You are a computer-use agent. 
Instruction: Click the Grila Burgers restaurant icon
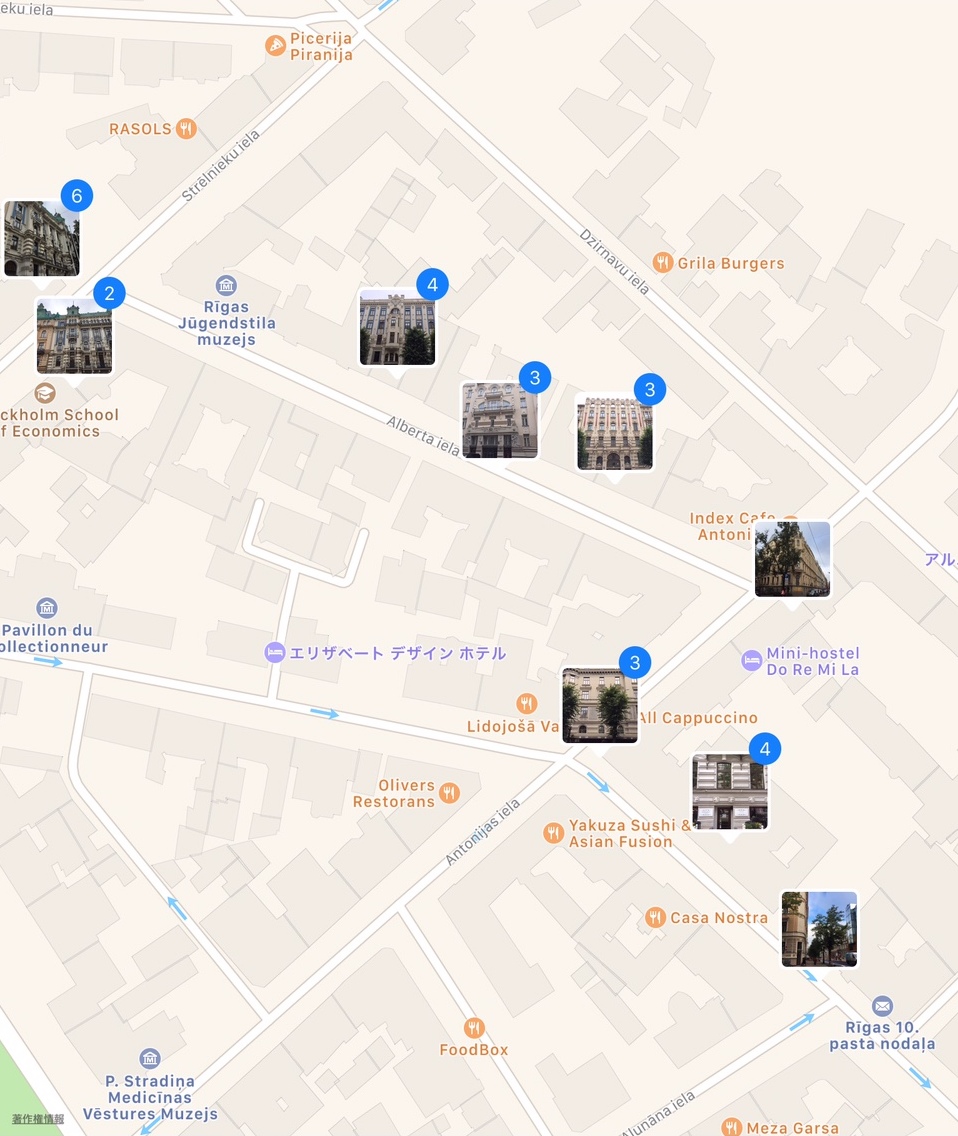[x=662, y=263]
